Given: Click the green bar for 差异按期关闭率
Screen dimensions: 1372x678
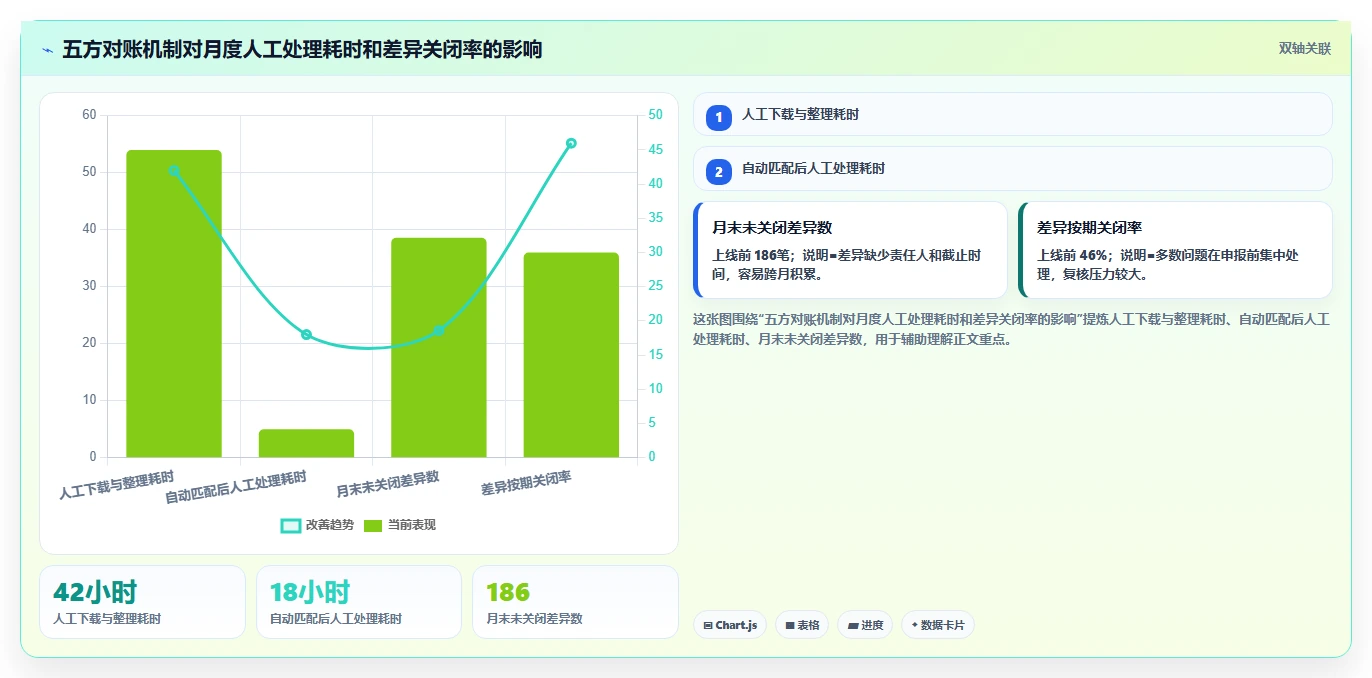Looking at the screenshot, I should pos(571,355).
